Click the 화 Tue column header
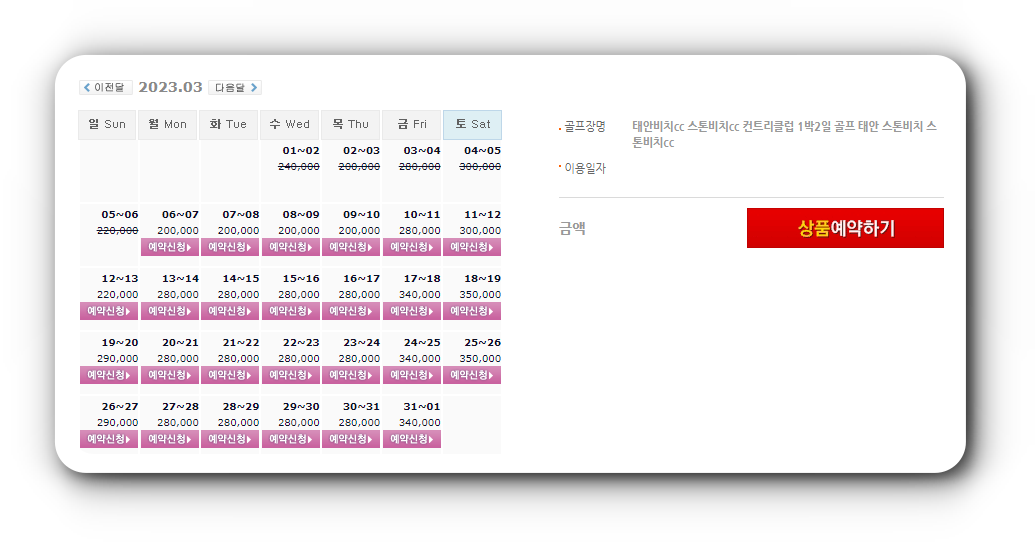This screenshot has width=1035, height=542. (228, 124)
